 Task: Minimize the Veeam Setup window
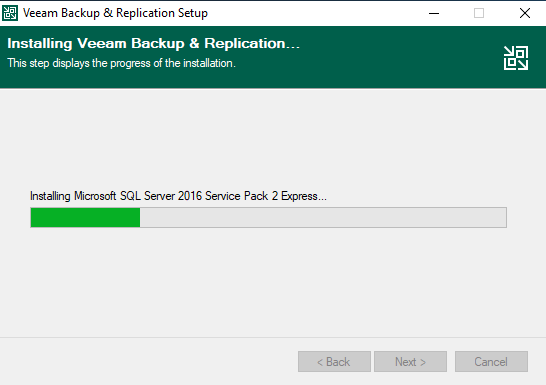click(434, 13)
